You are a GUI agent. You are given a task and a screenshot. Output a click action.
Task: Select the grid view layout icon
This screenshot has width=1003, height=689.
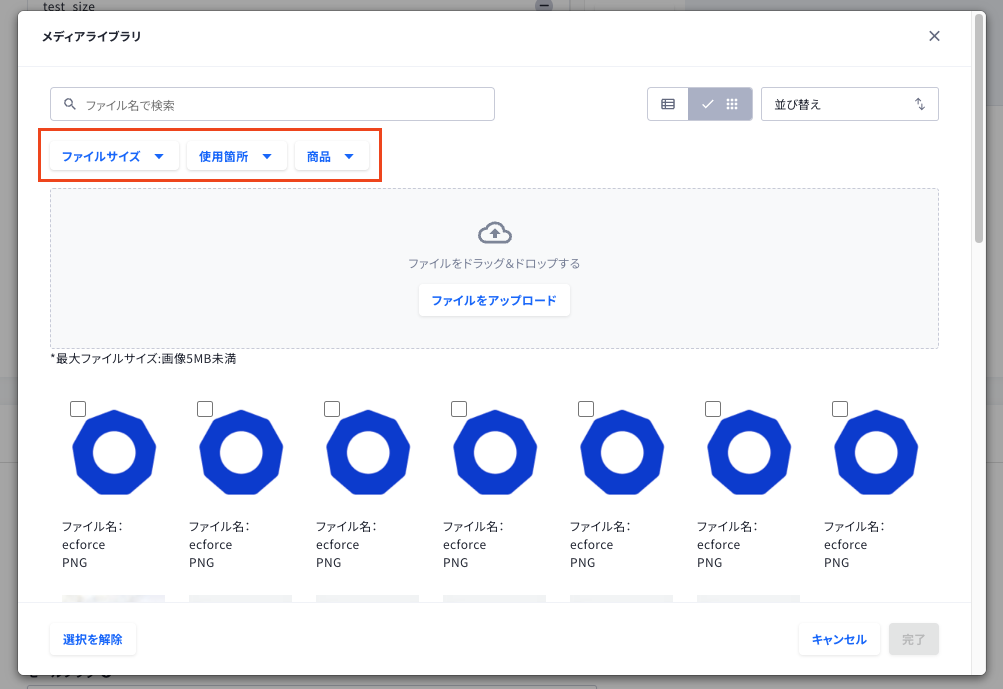click(x=732, y=104)
